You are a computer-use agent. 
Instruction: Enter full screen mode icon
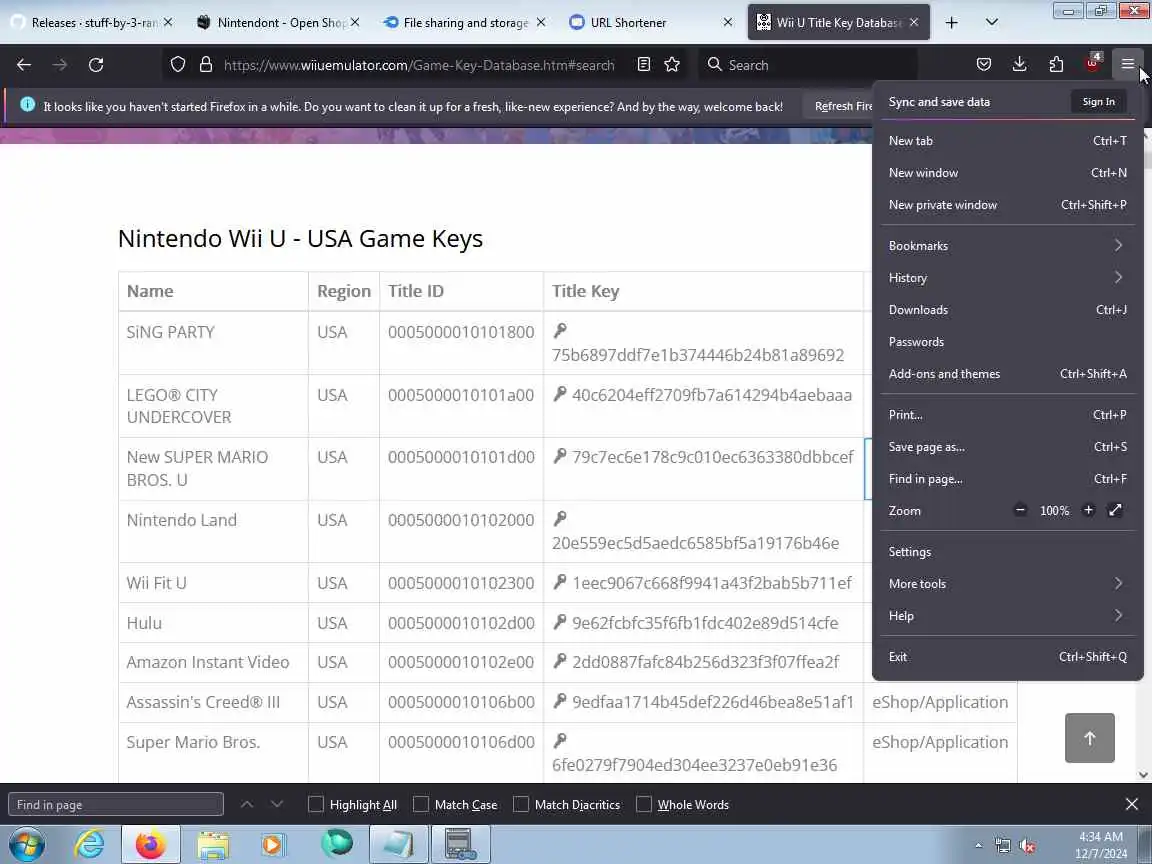1115,511
